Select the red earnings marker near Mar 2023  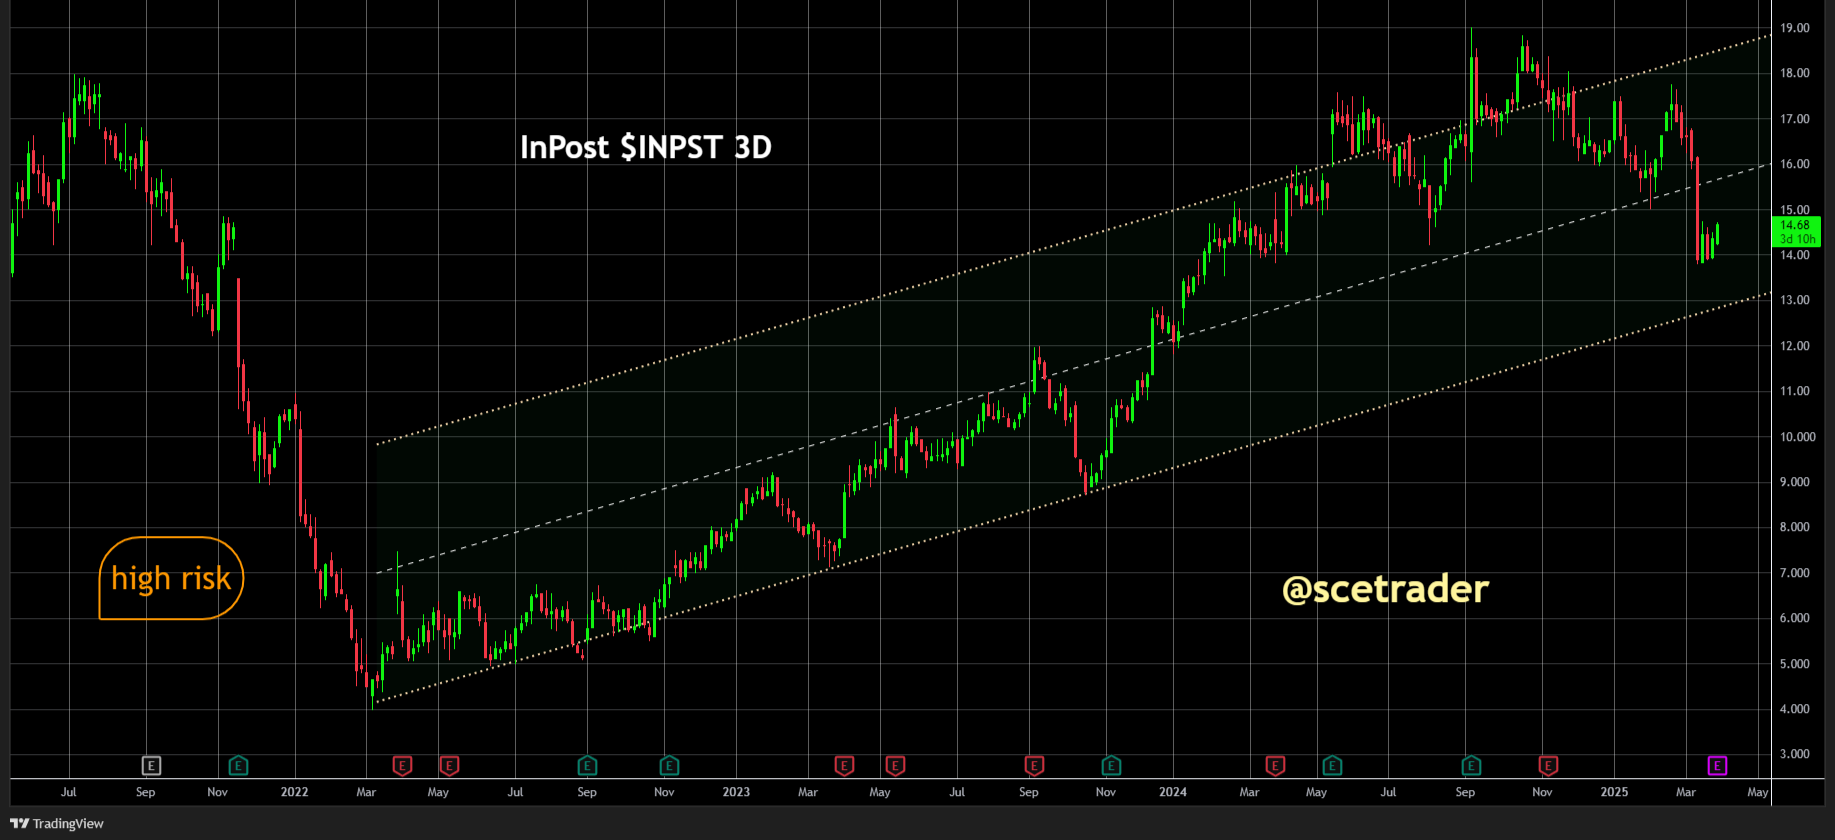(844, 766)
